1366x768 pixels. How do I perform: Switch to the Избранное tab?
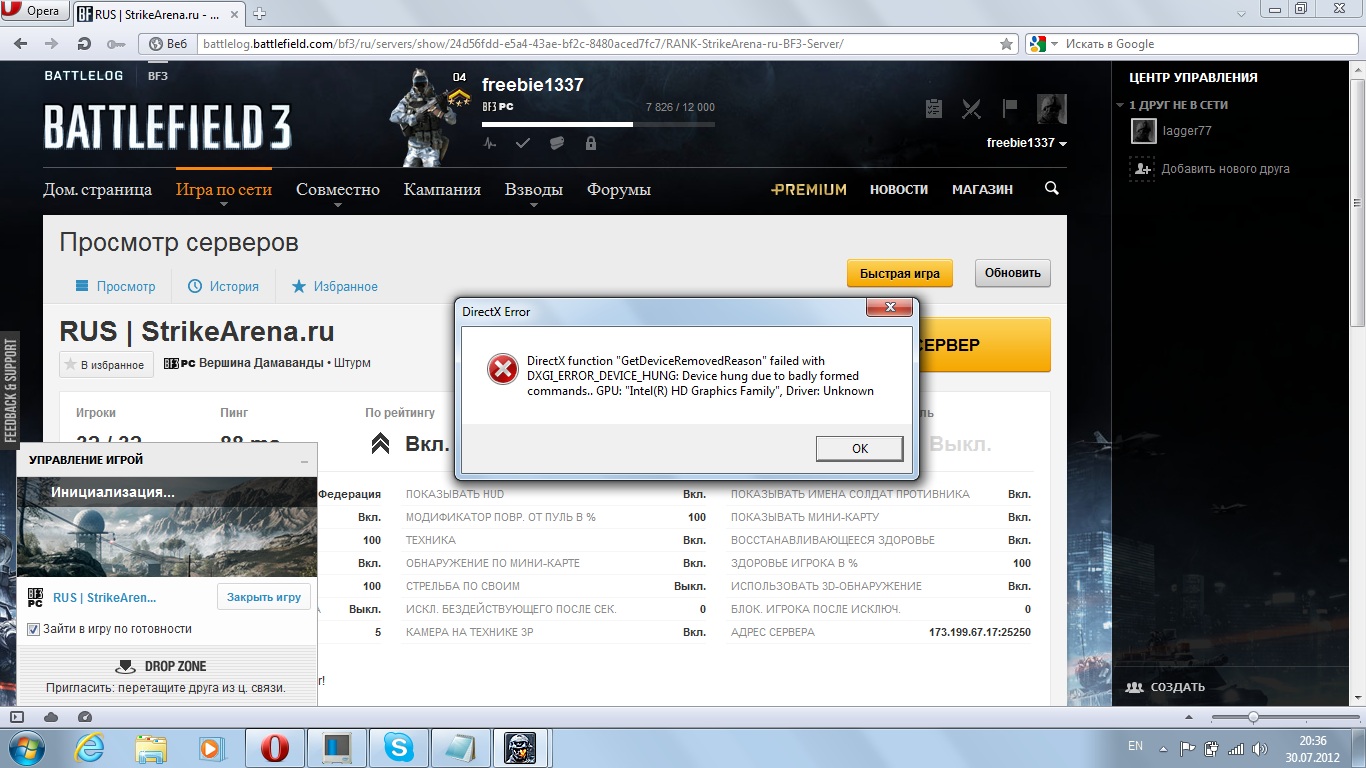click(x=334, y=286)
